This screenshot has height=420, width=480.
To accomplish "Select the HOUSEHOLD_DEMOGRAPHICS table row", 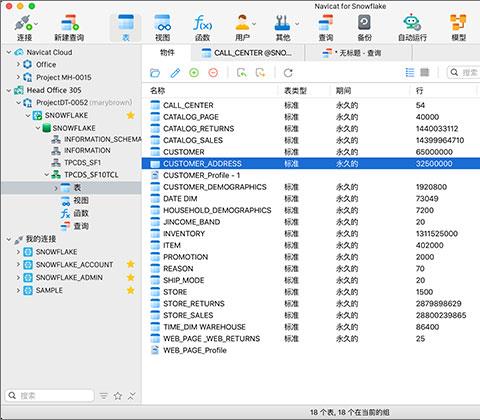I will 311,210.
